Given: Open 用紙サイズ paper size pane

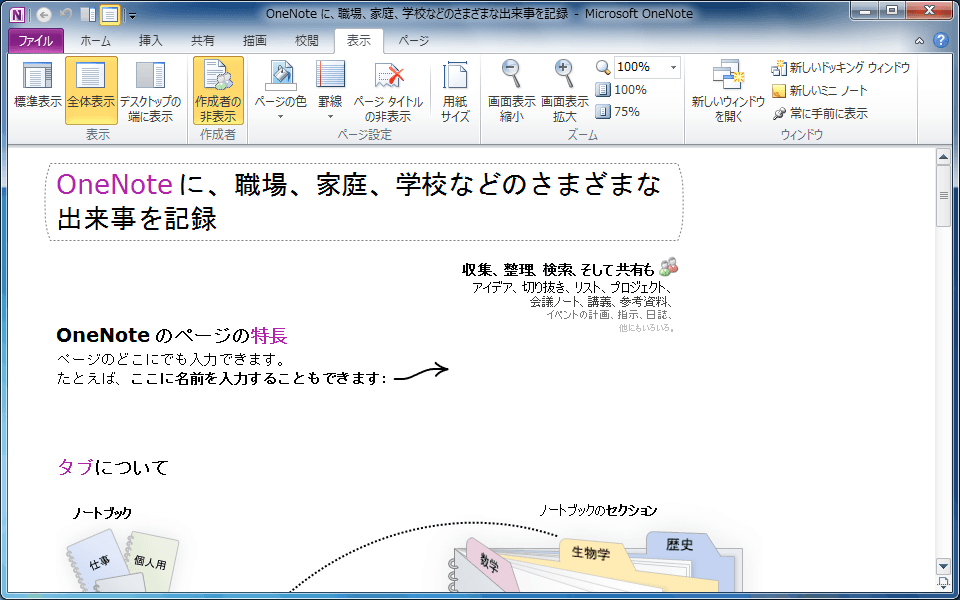Looking at the screenshot, I should (x=455, y=91).
